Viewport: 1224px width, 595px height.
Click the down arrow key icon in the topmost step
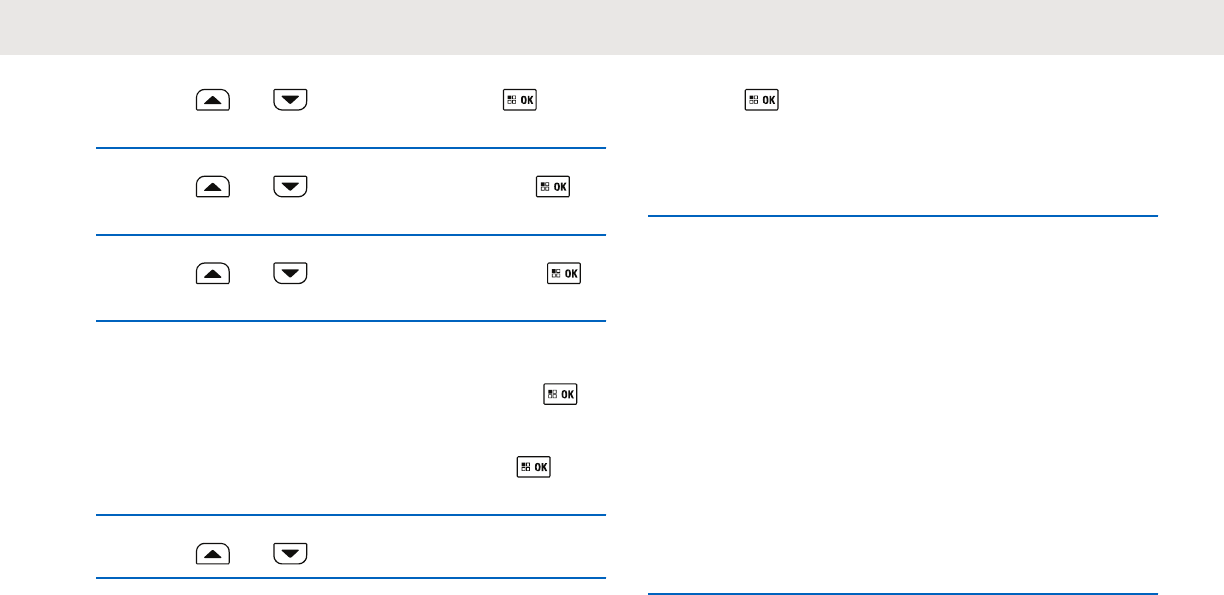(x=291, y=100)
